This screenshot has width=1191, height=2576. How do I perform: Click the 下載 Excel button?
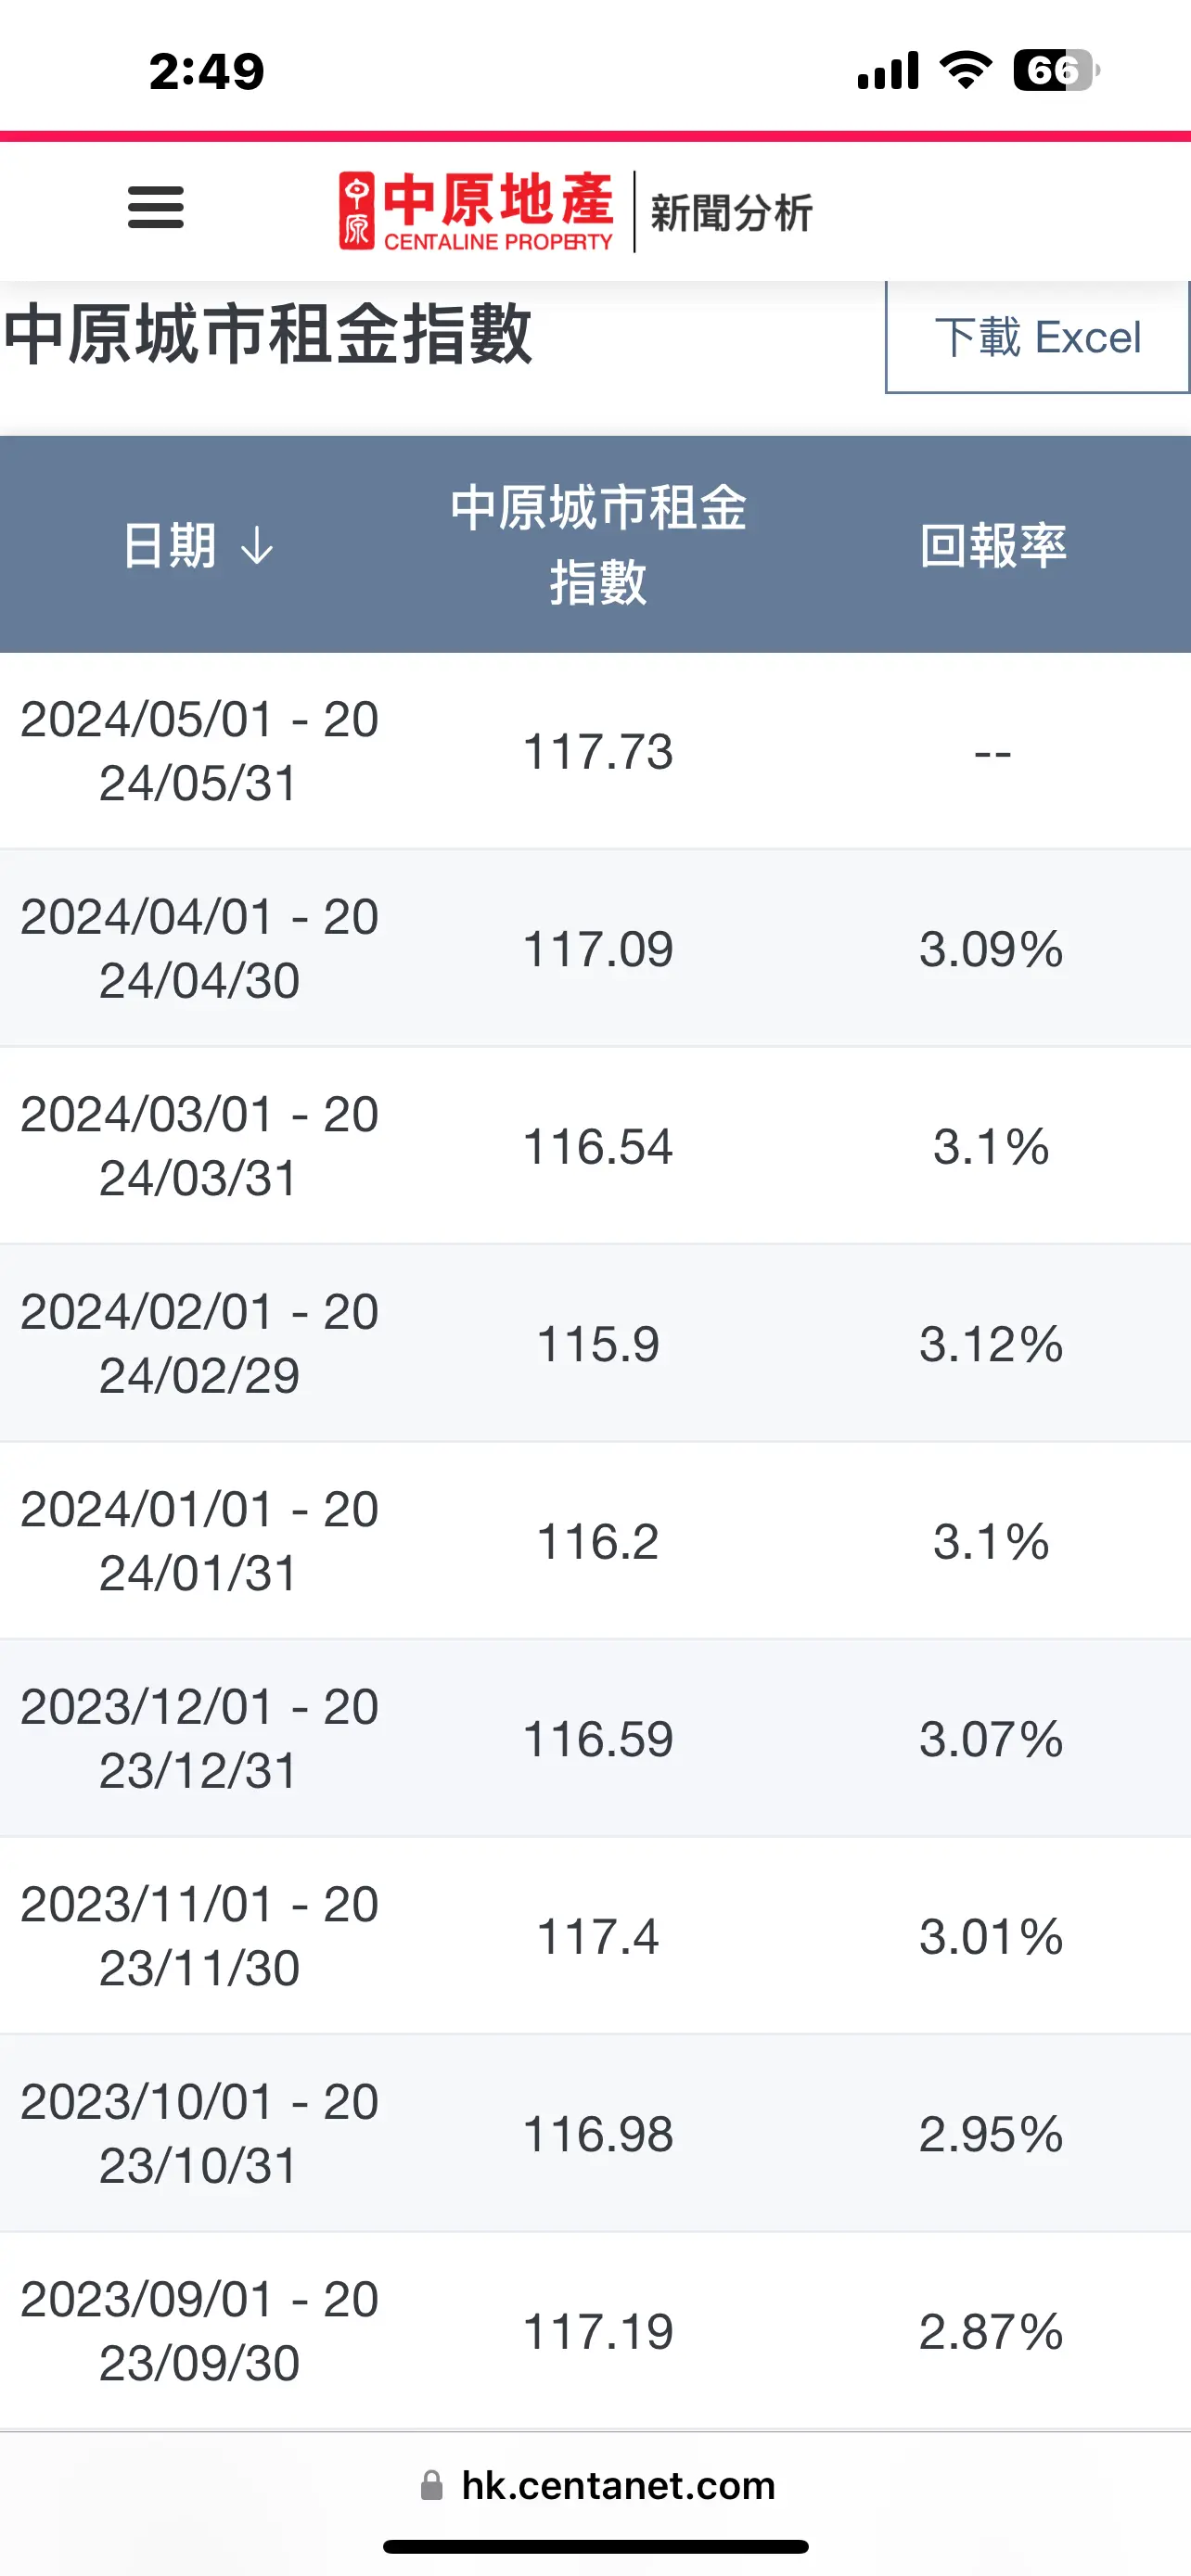coord(1038,337)
